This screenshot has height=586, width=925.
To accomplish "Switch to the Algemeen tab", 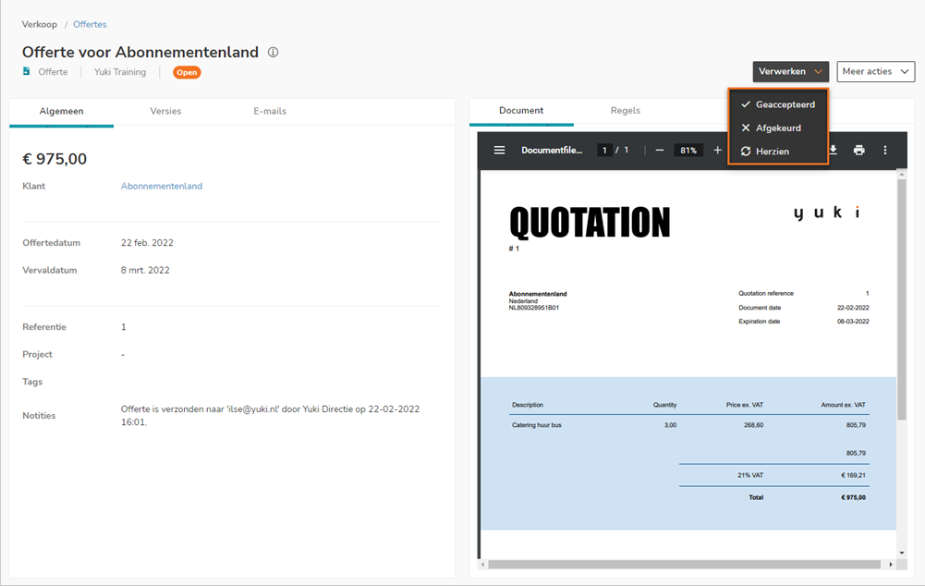I will [x=61, y=111].
